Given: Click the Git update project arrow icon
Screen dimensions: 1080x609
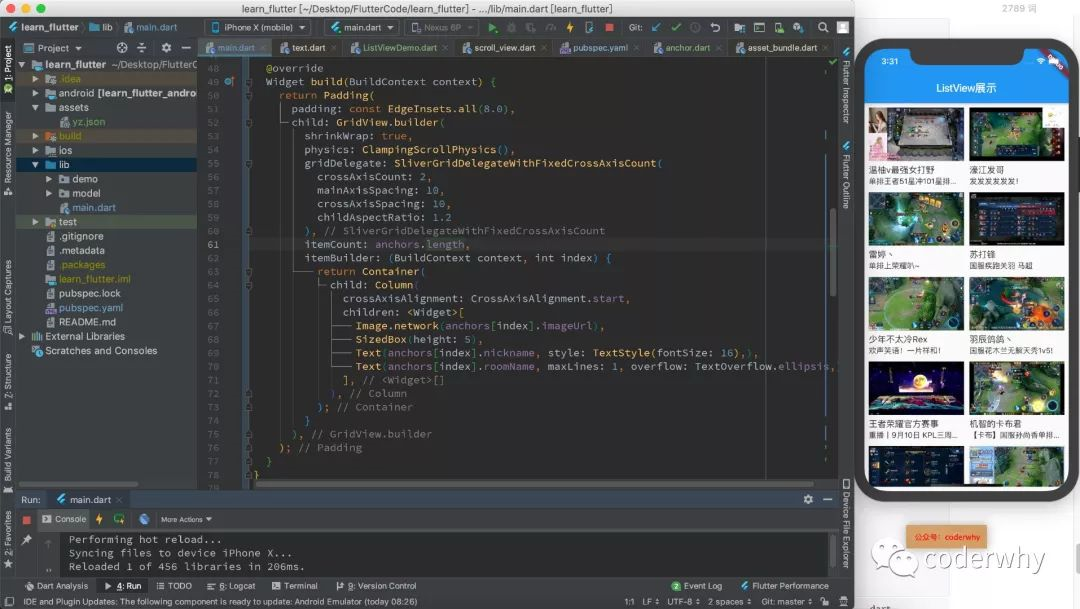Looking at the screenshot, I should 656,28.
